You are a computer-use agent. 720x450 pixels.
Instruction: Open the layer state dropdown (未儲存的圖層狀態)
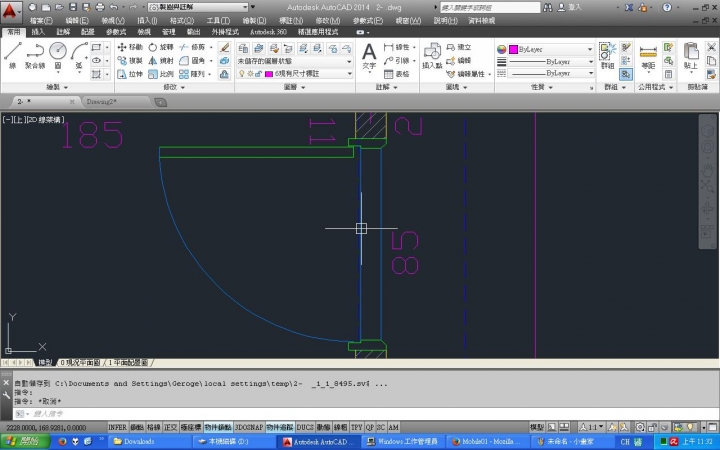(x=295, y=61)
